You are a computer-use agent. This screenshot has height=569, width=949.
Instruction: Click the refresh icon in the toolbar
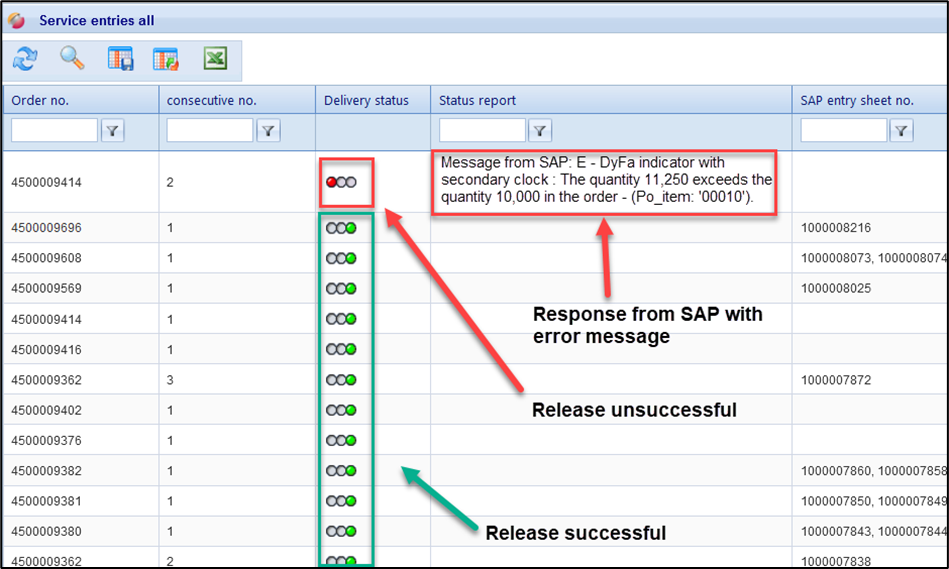24,60
